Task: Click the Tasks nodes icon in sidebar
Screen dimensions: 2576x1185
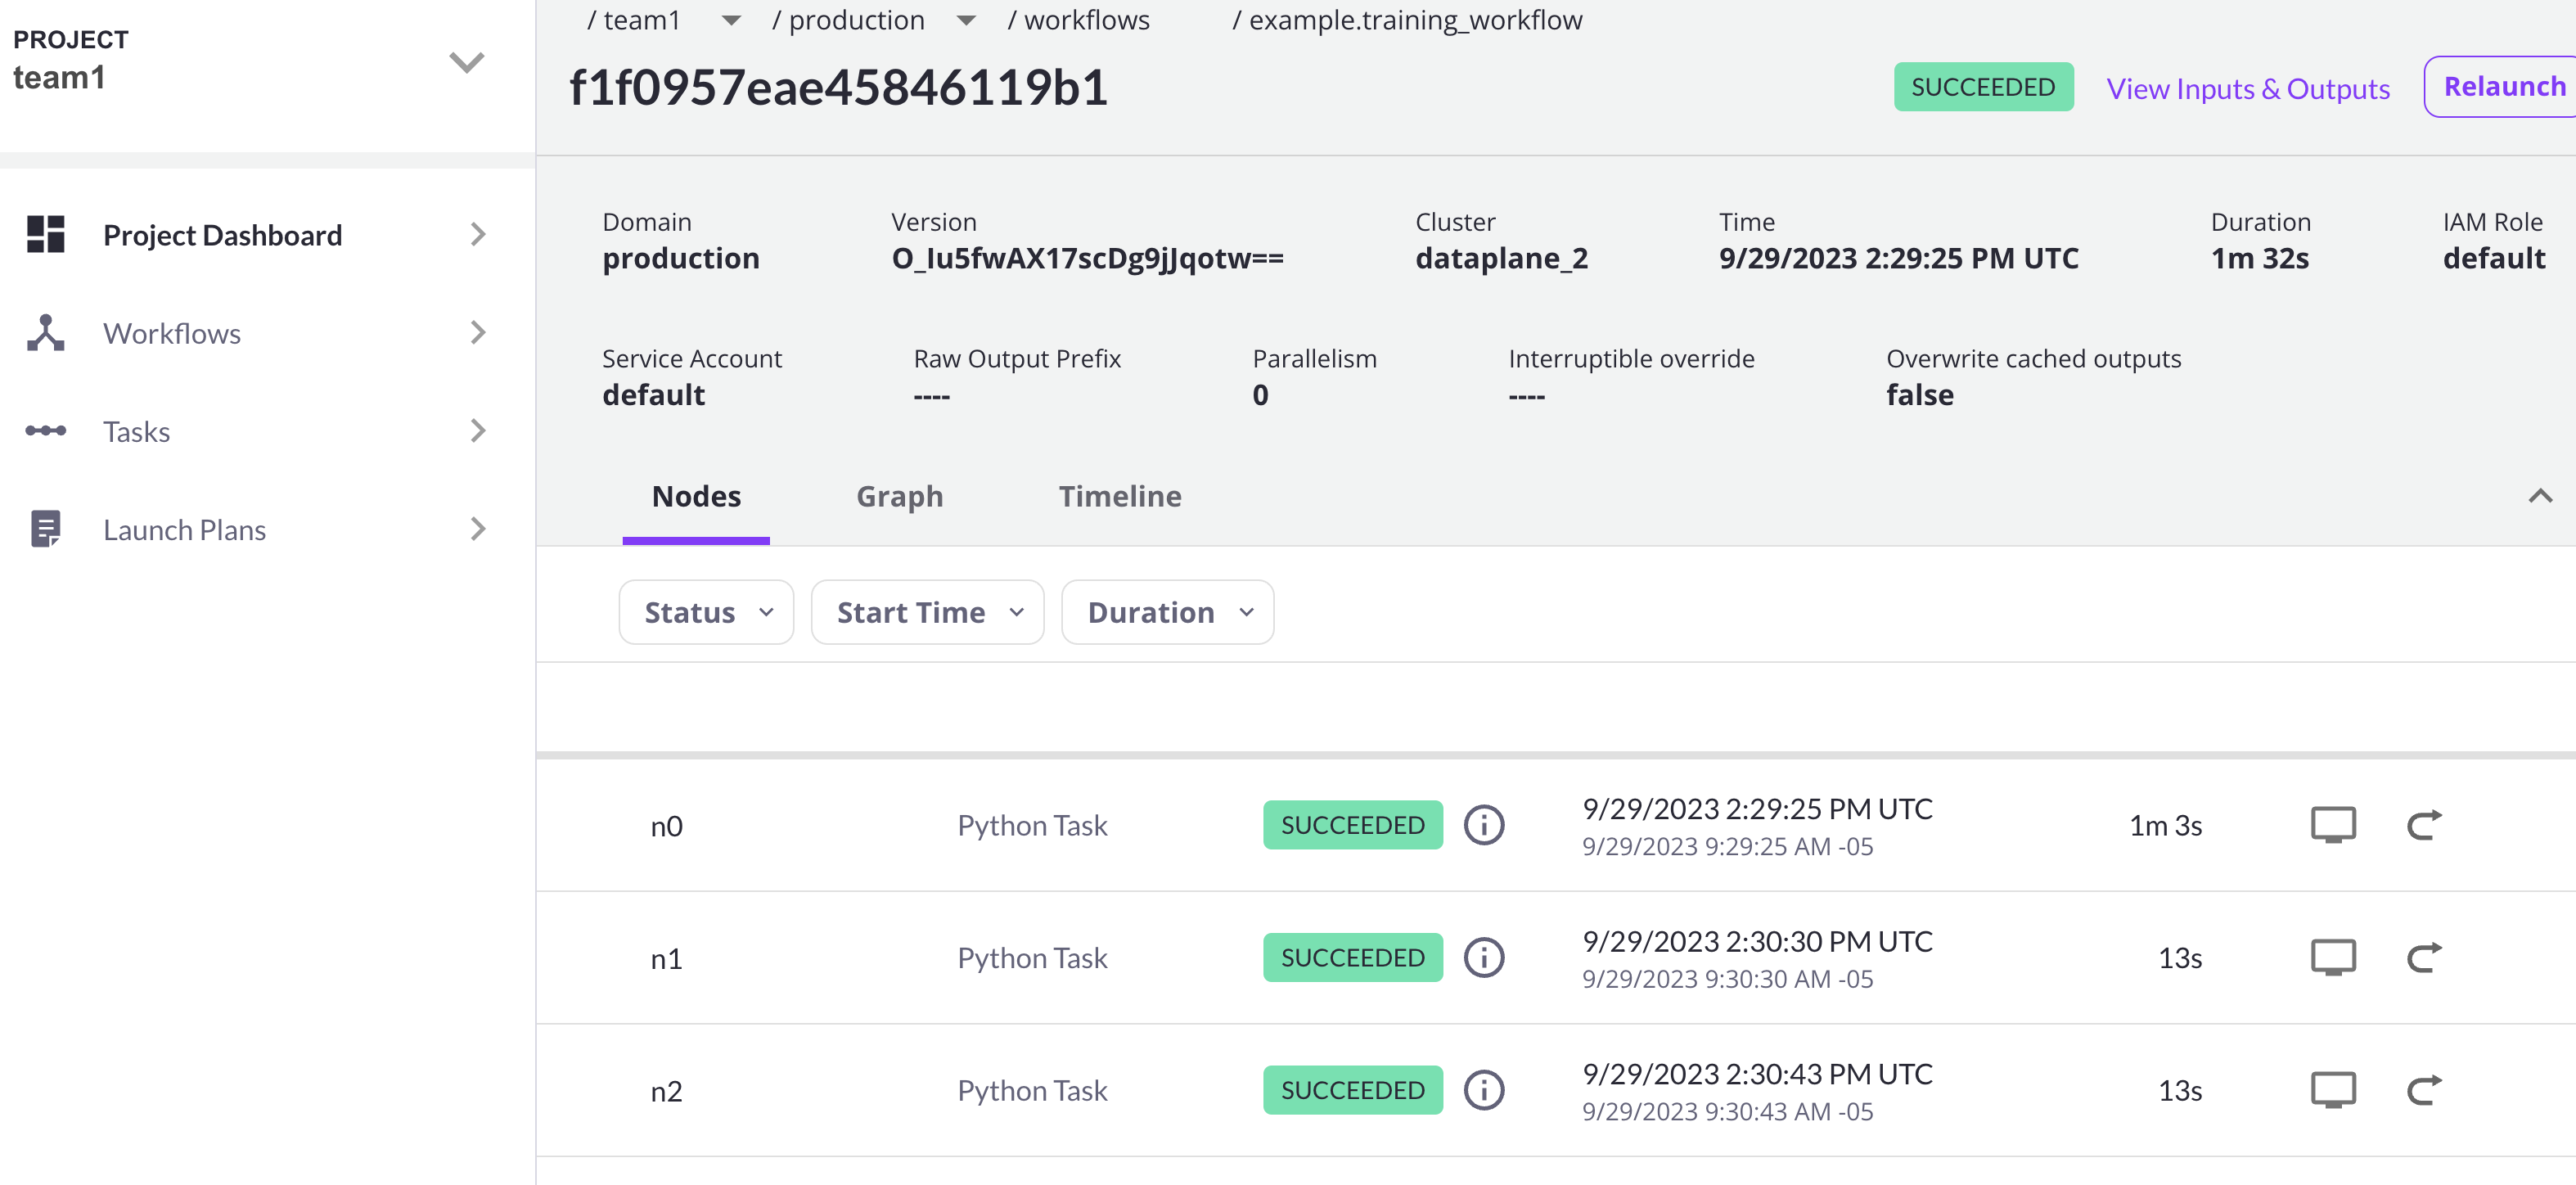Action: click(45, 431)
